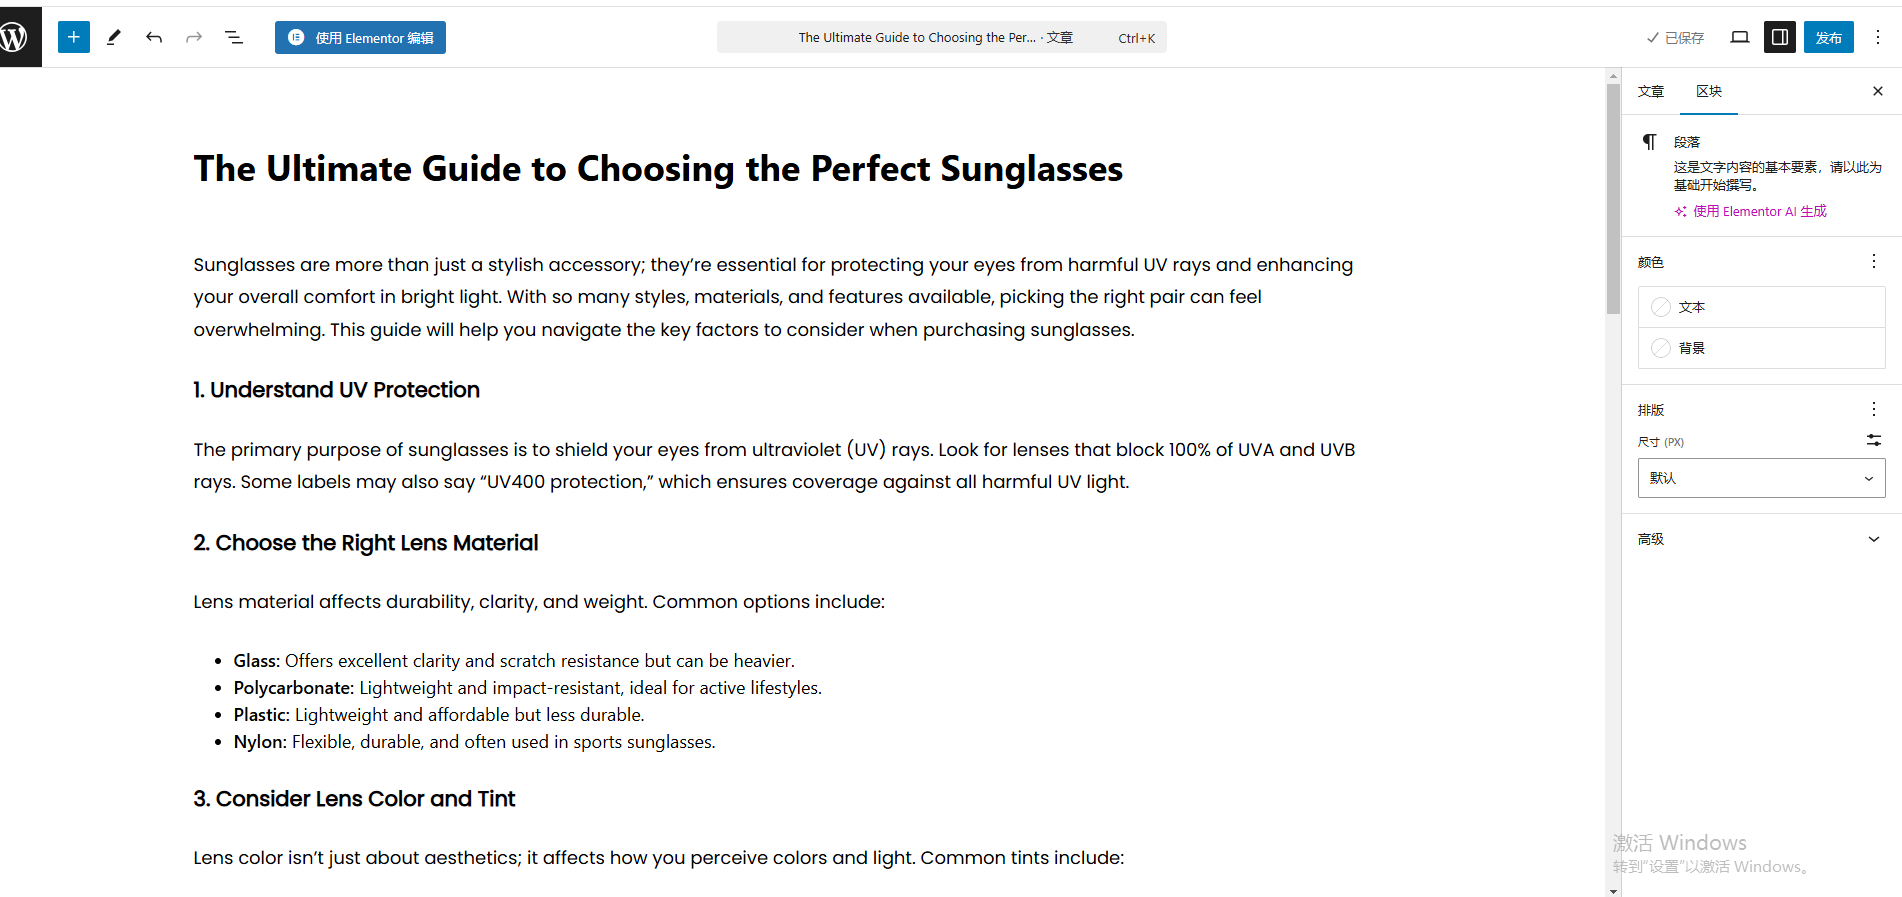This screenshot has width=1902, height=897.
Task: Click the 使用 Elementor 编辑 button
Action: (360, 37)
